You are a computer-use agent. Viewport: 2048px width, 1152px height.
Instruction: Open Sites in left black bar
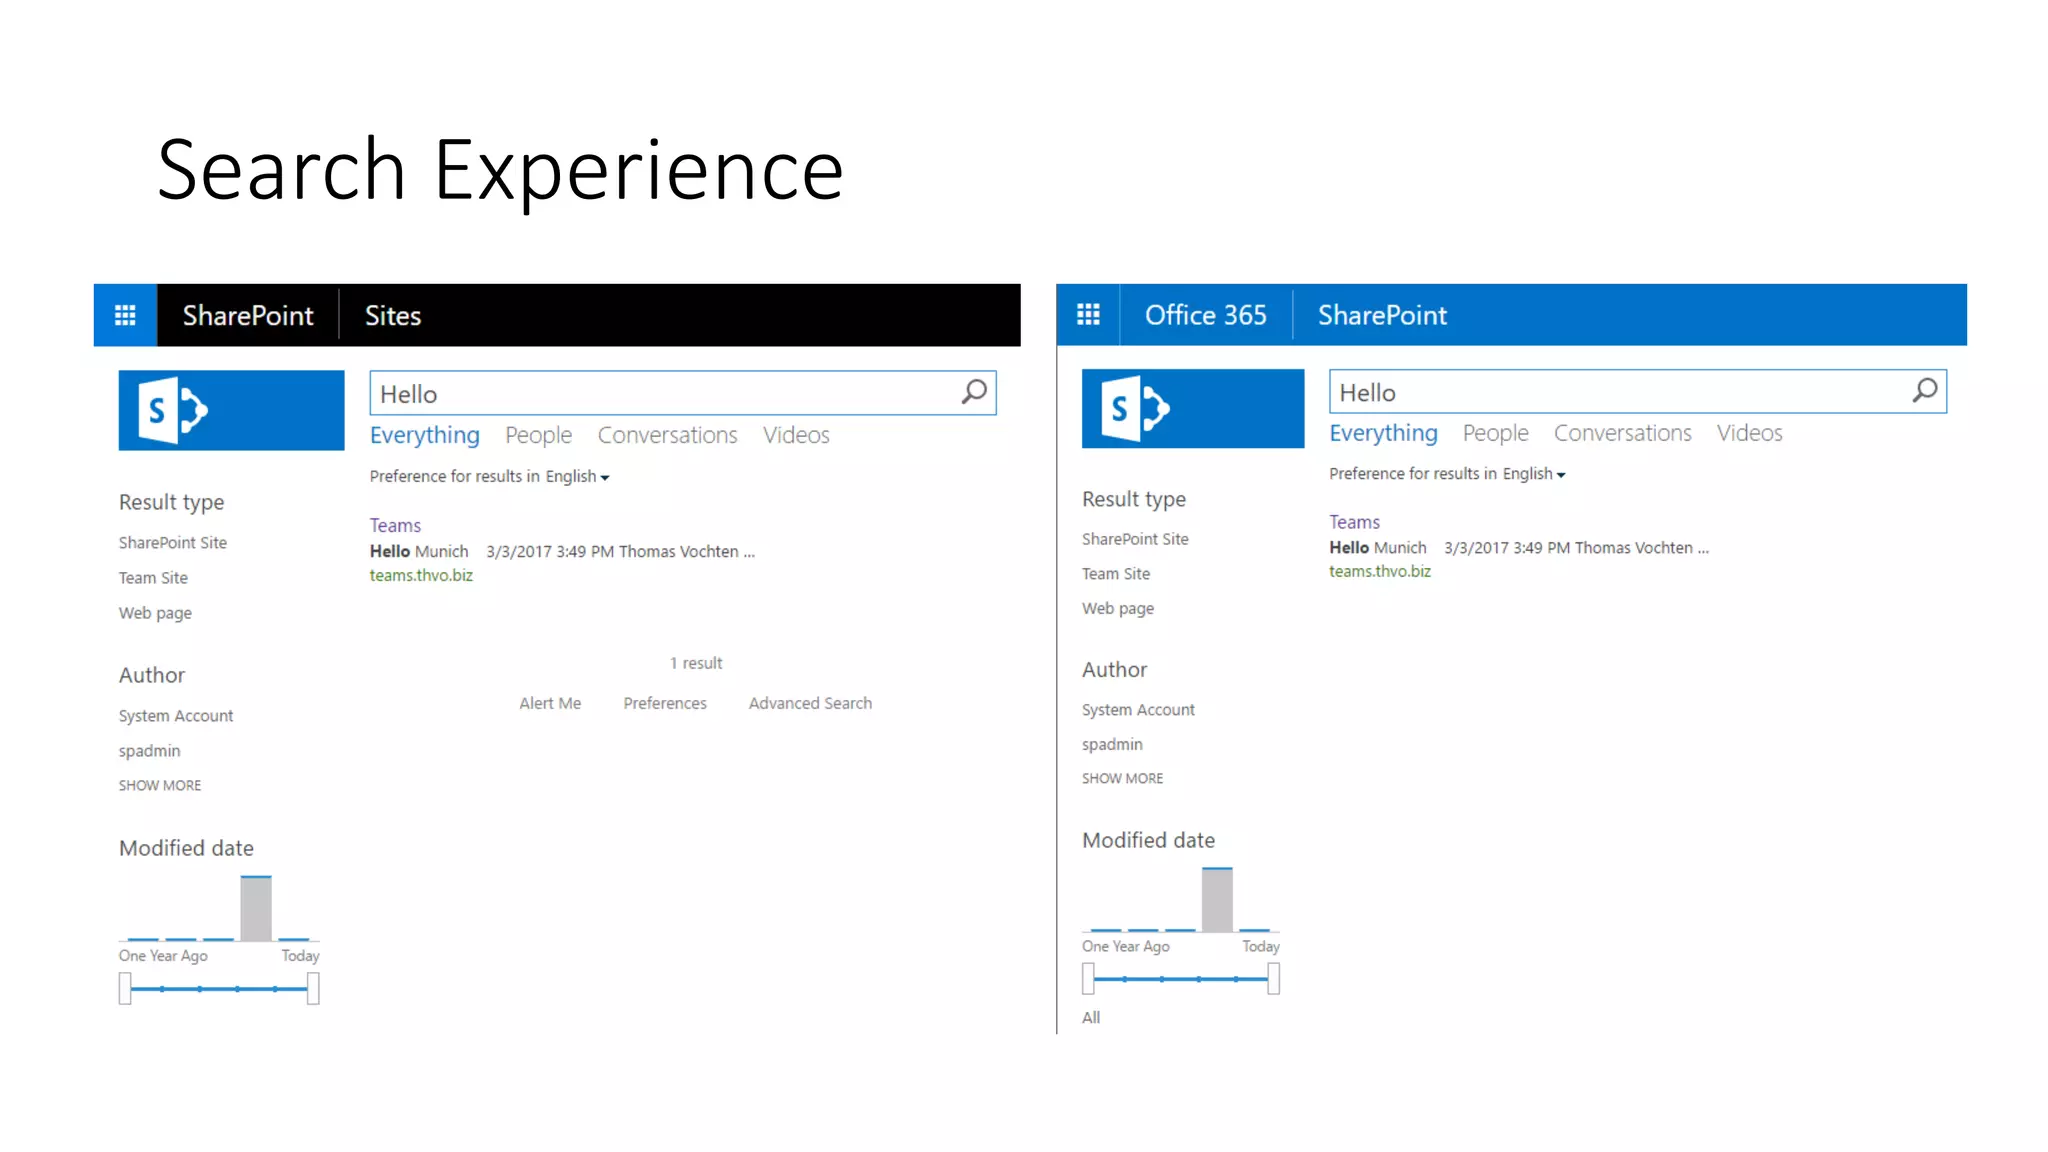(393, 316)
